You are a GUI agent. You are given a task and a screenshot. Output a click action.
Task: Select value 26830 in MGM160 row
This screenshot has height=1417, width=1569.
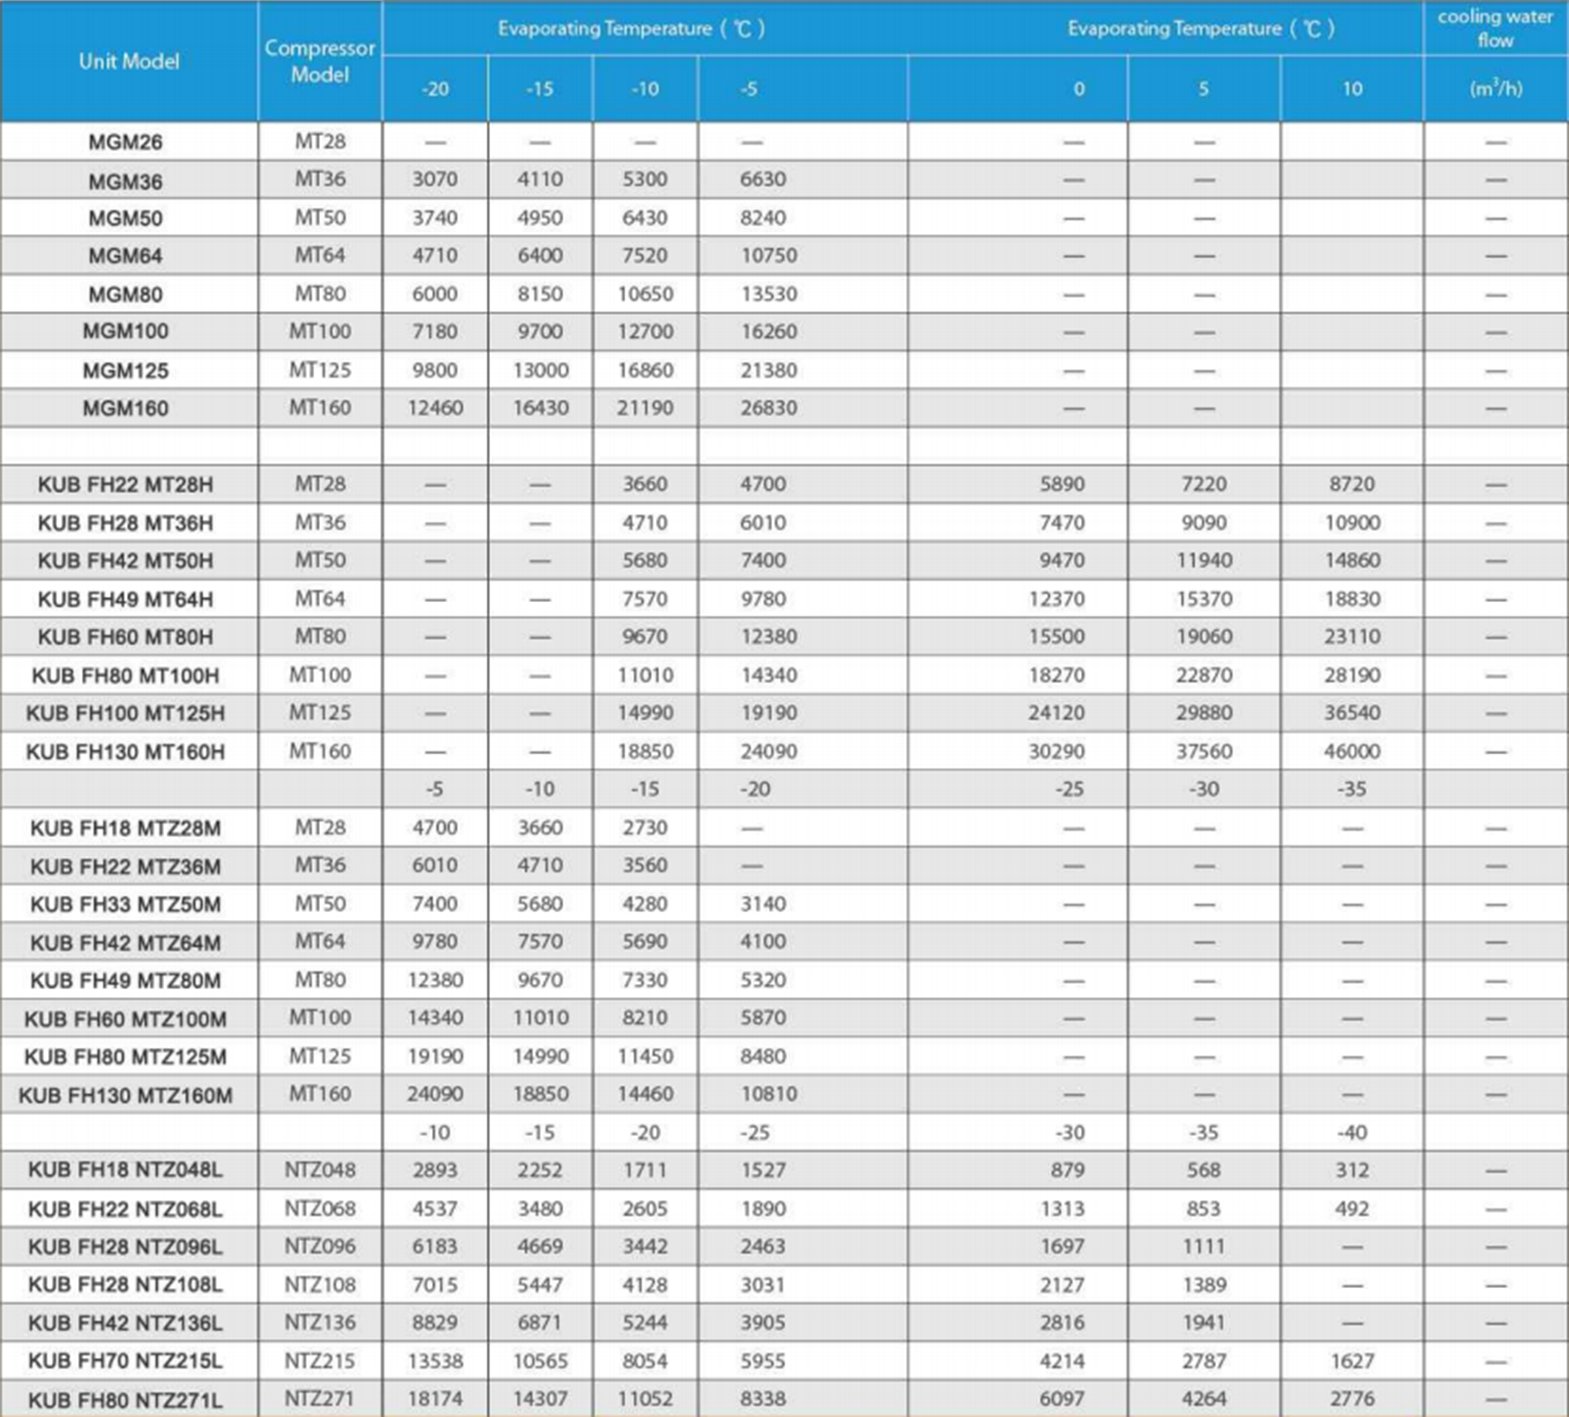(x=768, y=408)
